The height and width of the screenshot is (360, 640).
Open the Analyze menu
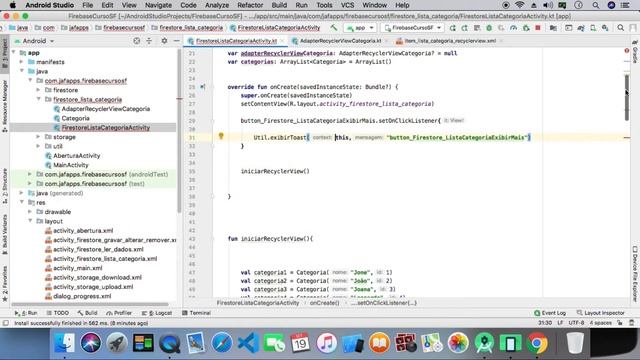217,5
